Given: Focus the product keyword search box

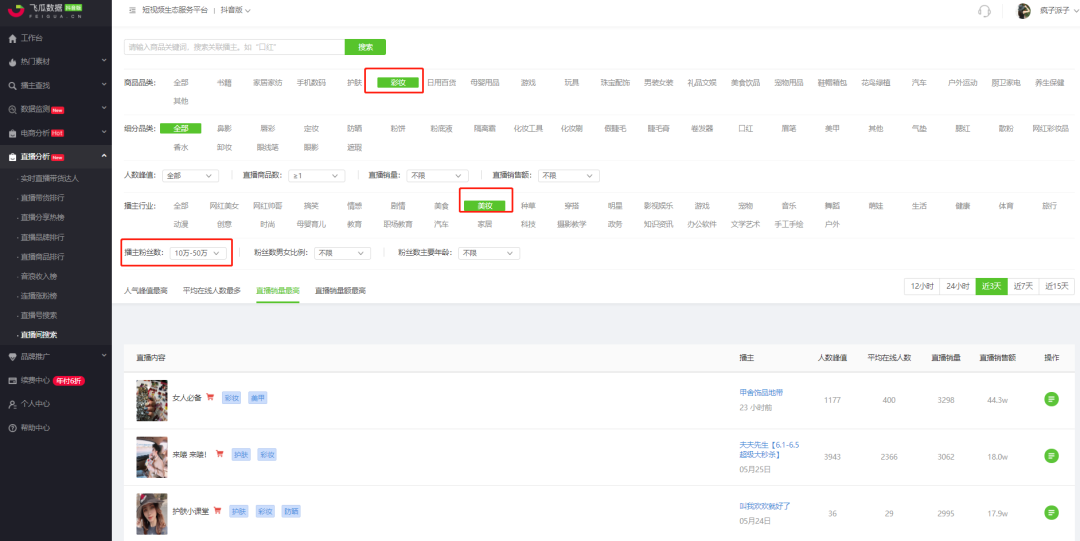Looking at the screenshot, I should coord(234,47).
